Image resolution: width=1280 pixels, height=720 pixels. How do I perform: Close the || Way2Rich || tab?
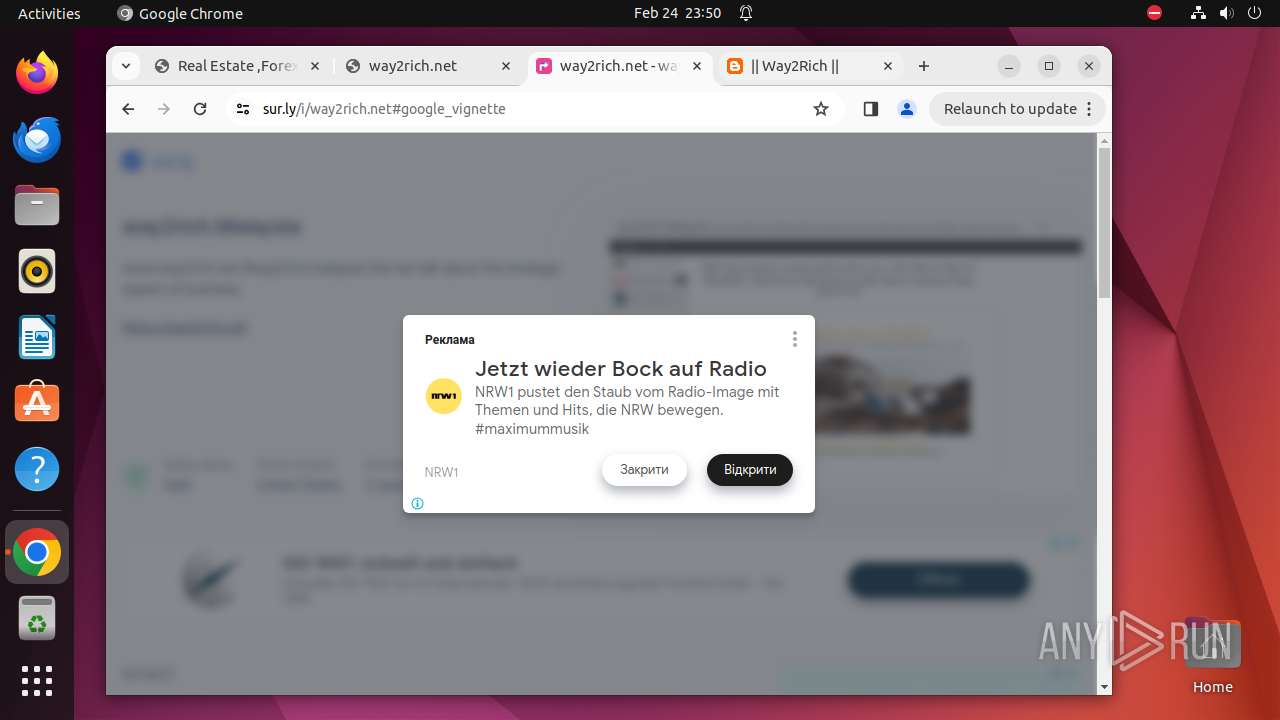coord(887,66)
